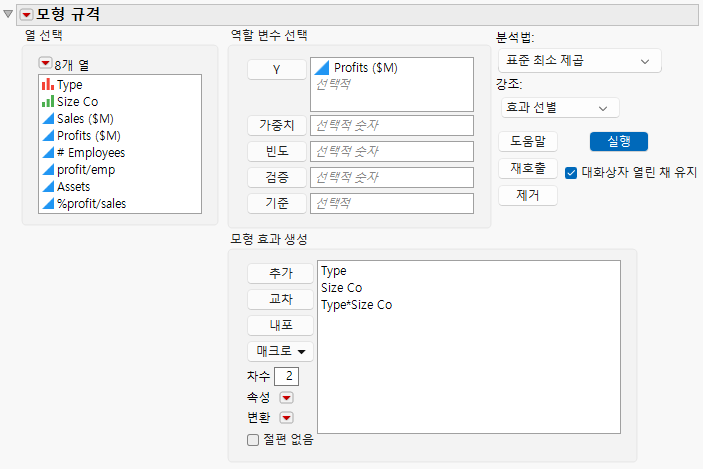Click the 교차 button
Viewport: 703px width, 469px height.
pyautogui.click(x=280, y=299)
